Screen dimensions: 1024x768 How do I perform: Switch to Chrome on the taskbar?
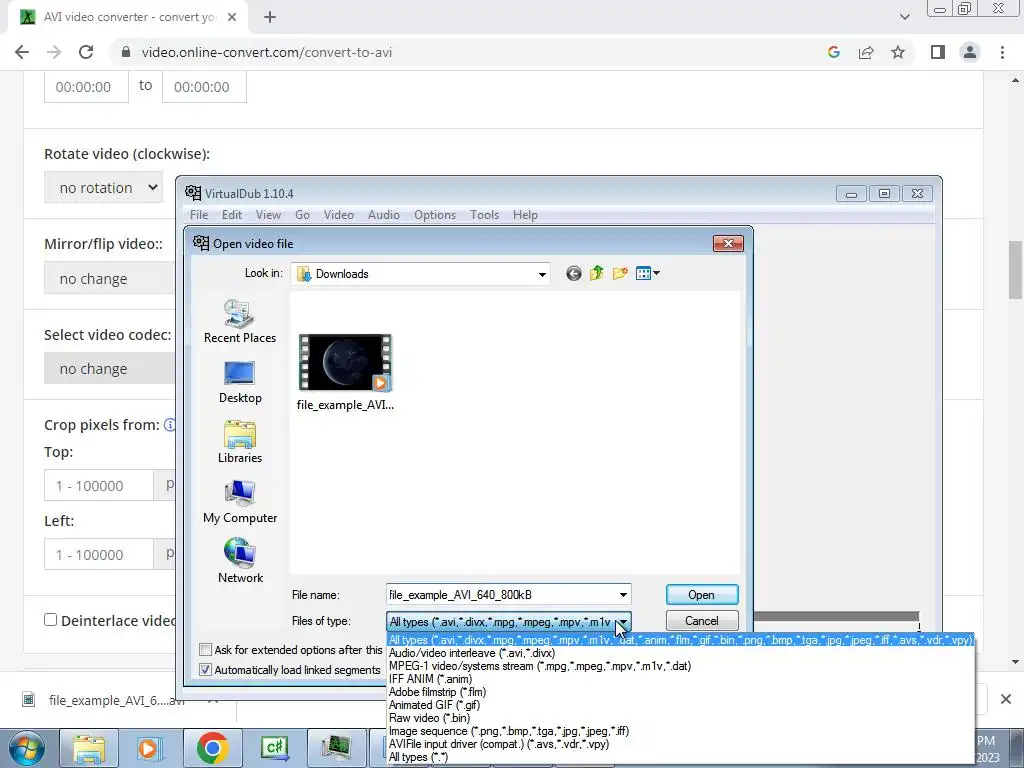pos(212,748)
